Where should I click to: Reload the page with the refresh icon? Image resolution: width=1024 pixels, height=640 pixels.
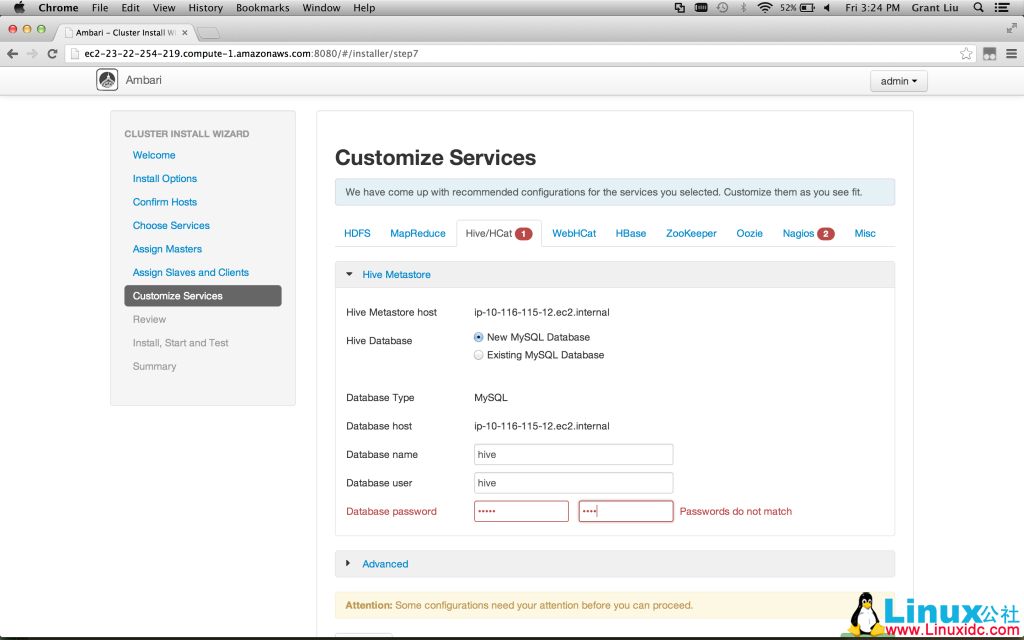pyautogui.click(x=51, y=53)
